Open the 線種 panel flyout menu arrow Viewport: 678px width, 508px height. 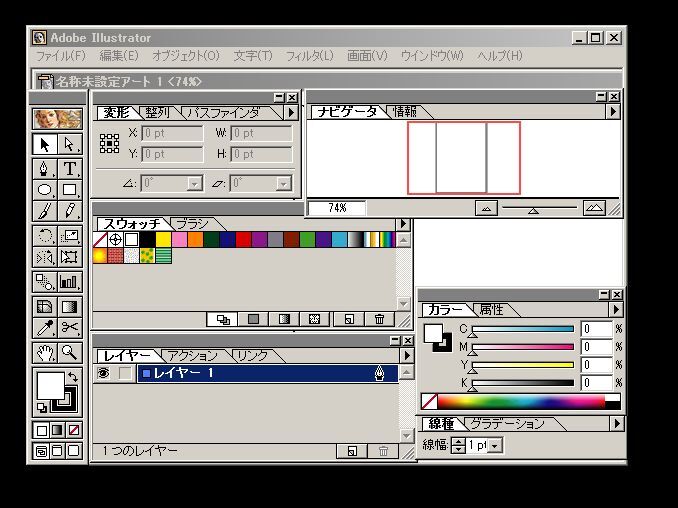click(x=617, y=423)
